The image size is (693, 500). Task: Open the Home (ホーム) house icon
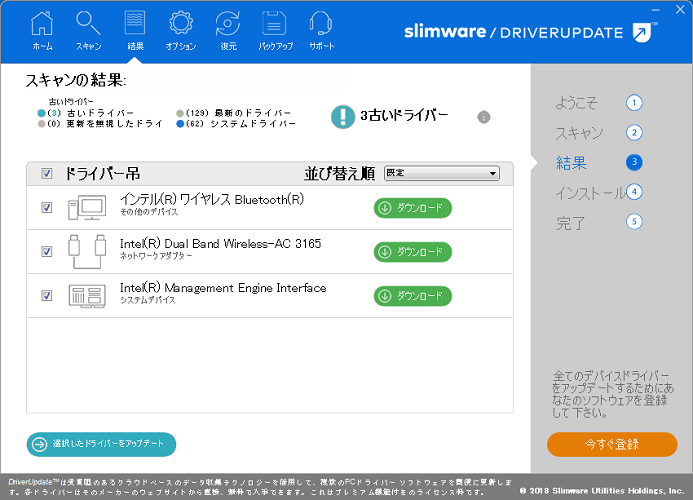pyautogui.click(x=42, y=24)
